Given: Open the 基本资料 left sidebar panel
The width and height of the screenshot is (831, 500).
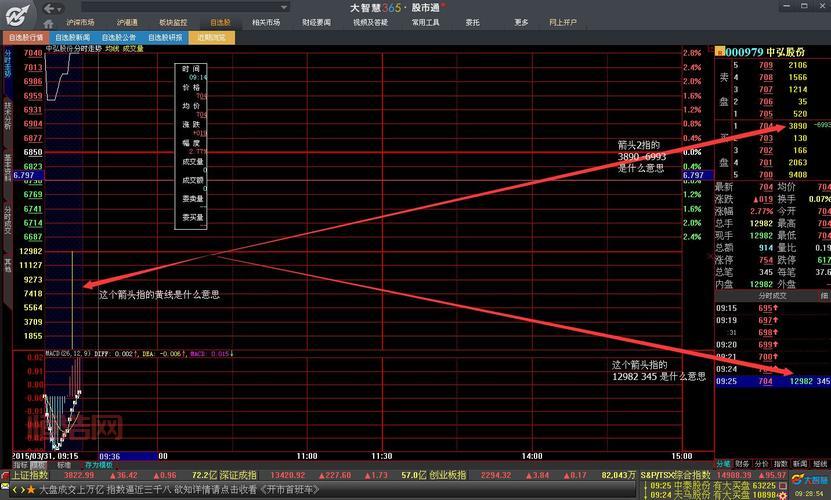Looking at the screenshot, I should pos(7,167).
